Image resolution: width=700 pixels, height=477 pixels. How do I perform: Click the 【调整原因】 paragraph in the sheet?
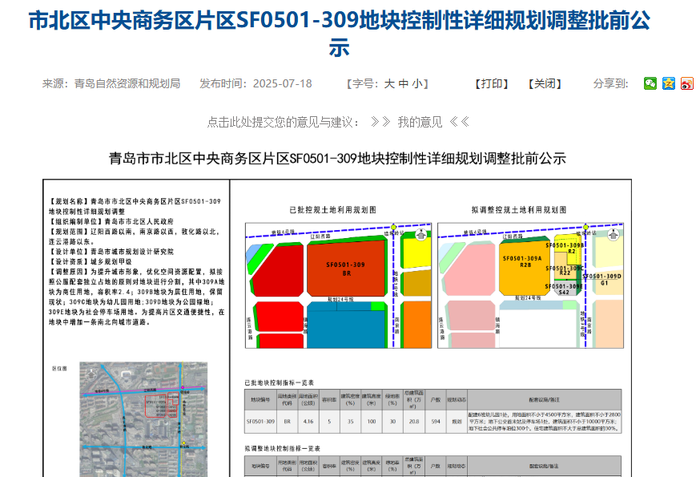[x=137, y=297]
